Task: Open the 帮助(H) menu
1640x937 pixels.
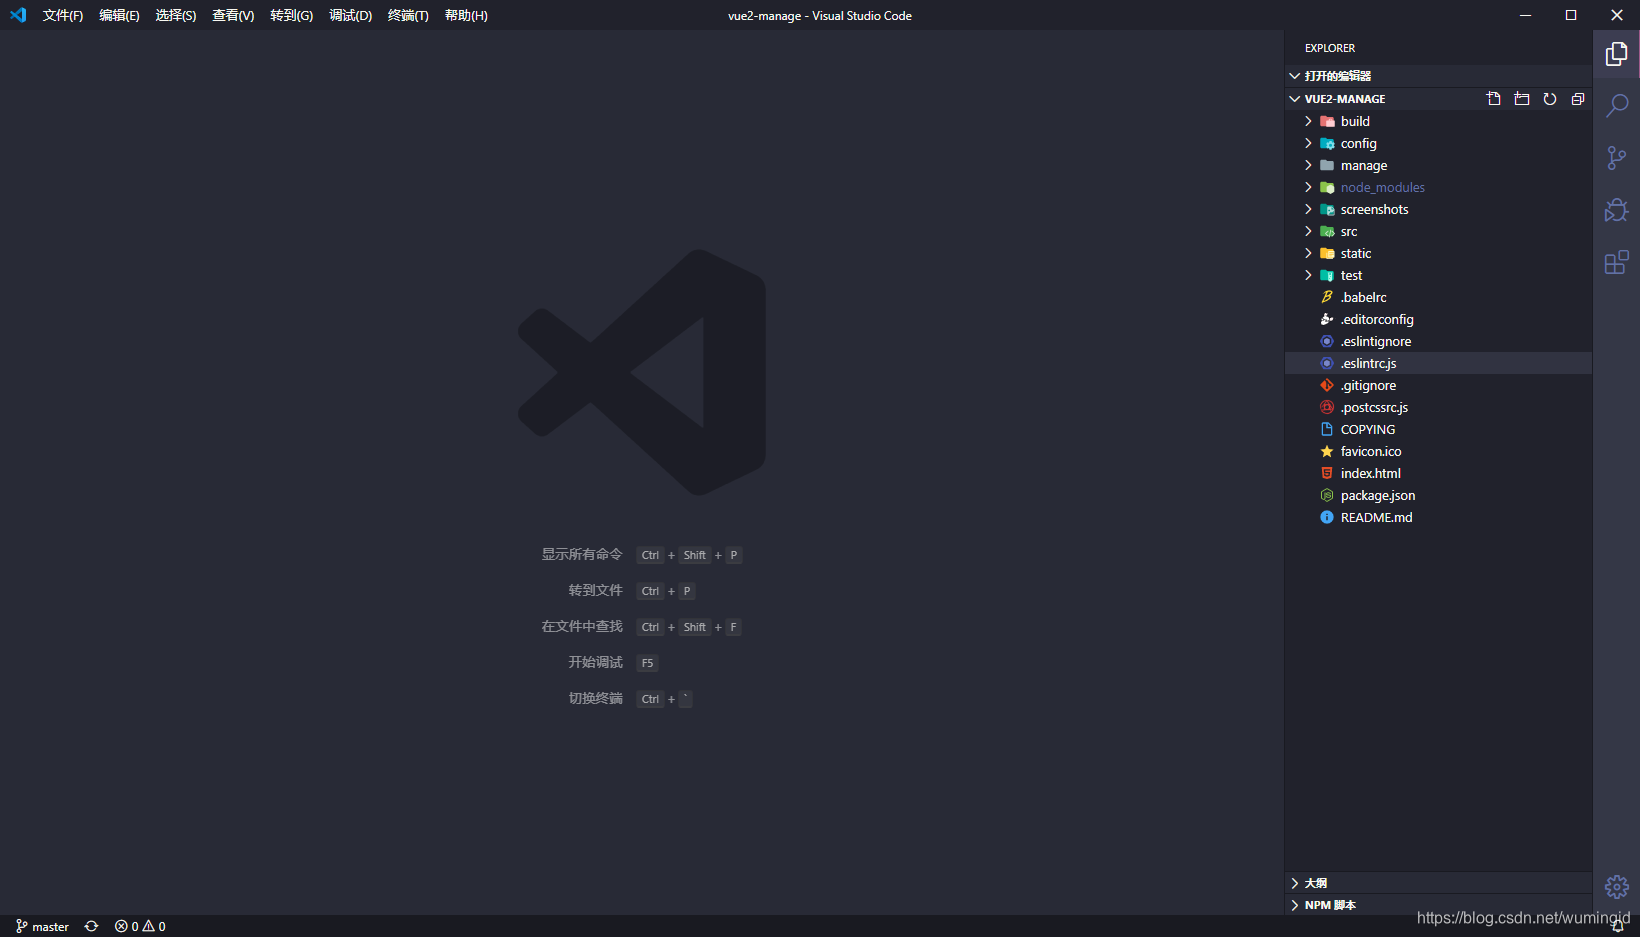Action: pyautogui.click(x=466, y=15)
